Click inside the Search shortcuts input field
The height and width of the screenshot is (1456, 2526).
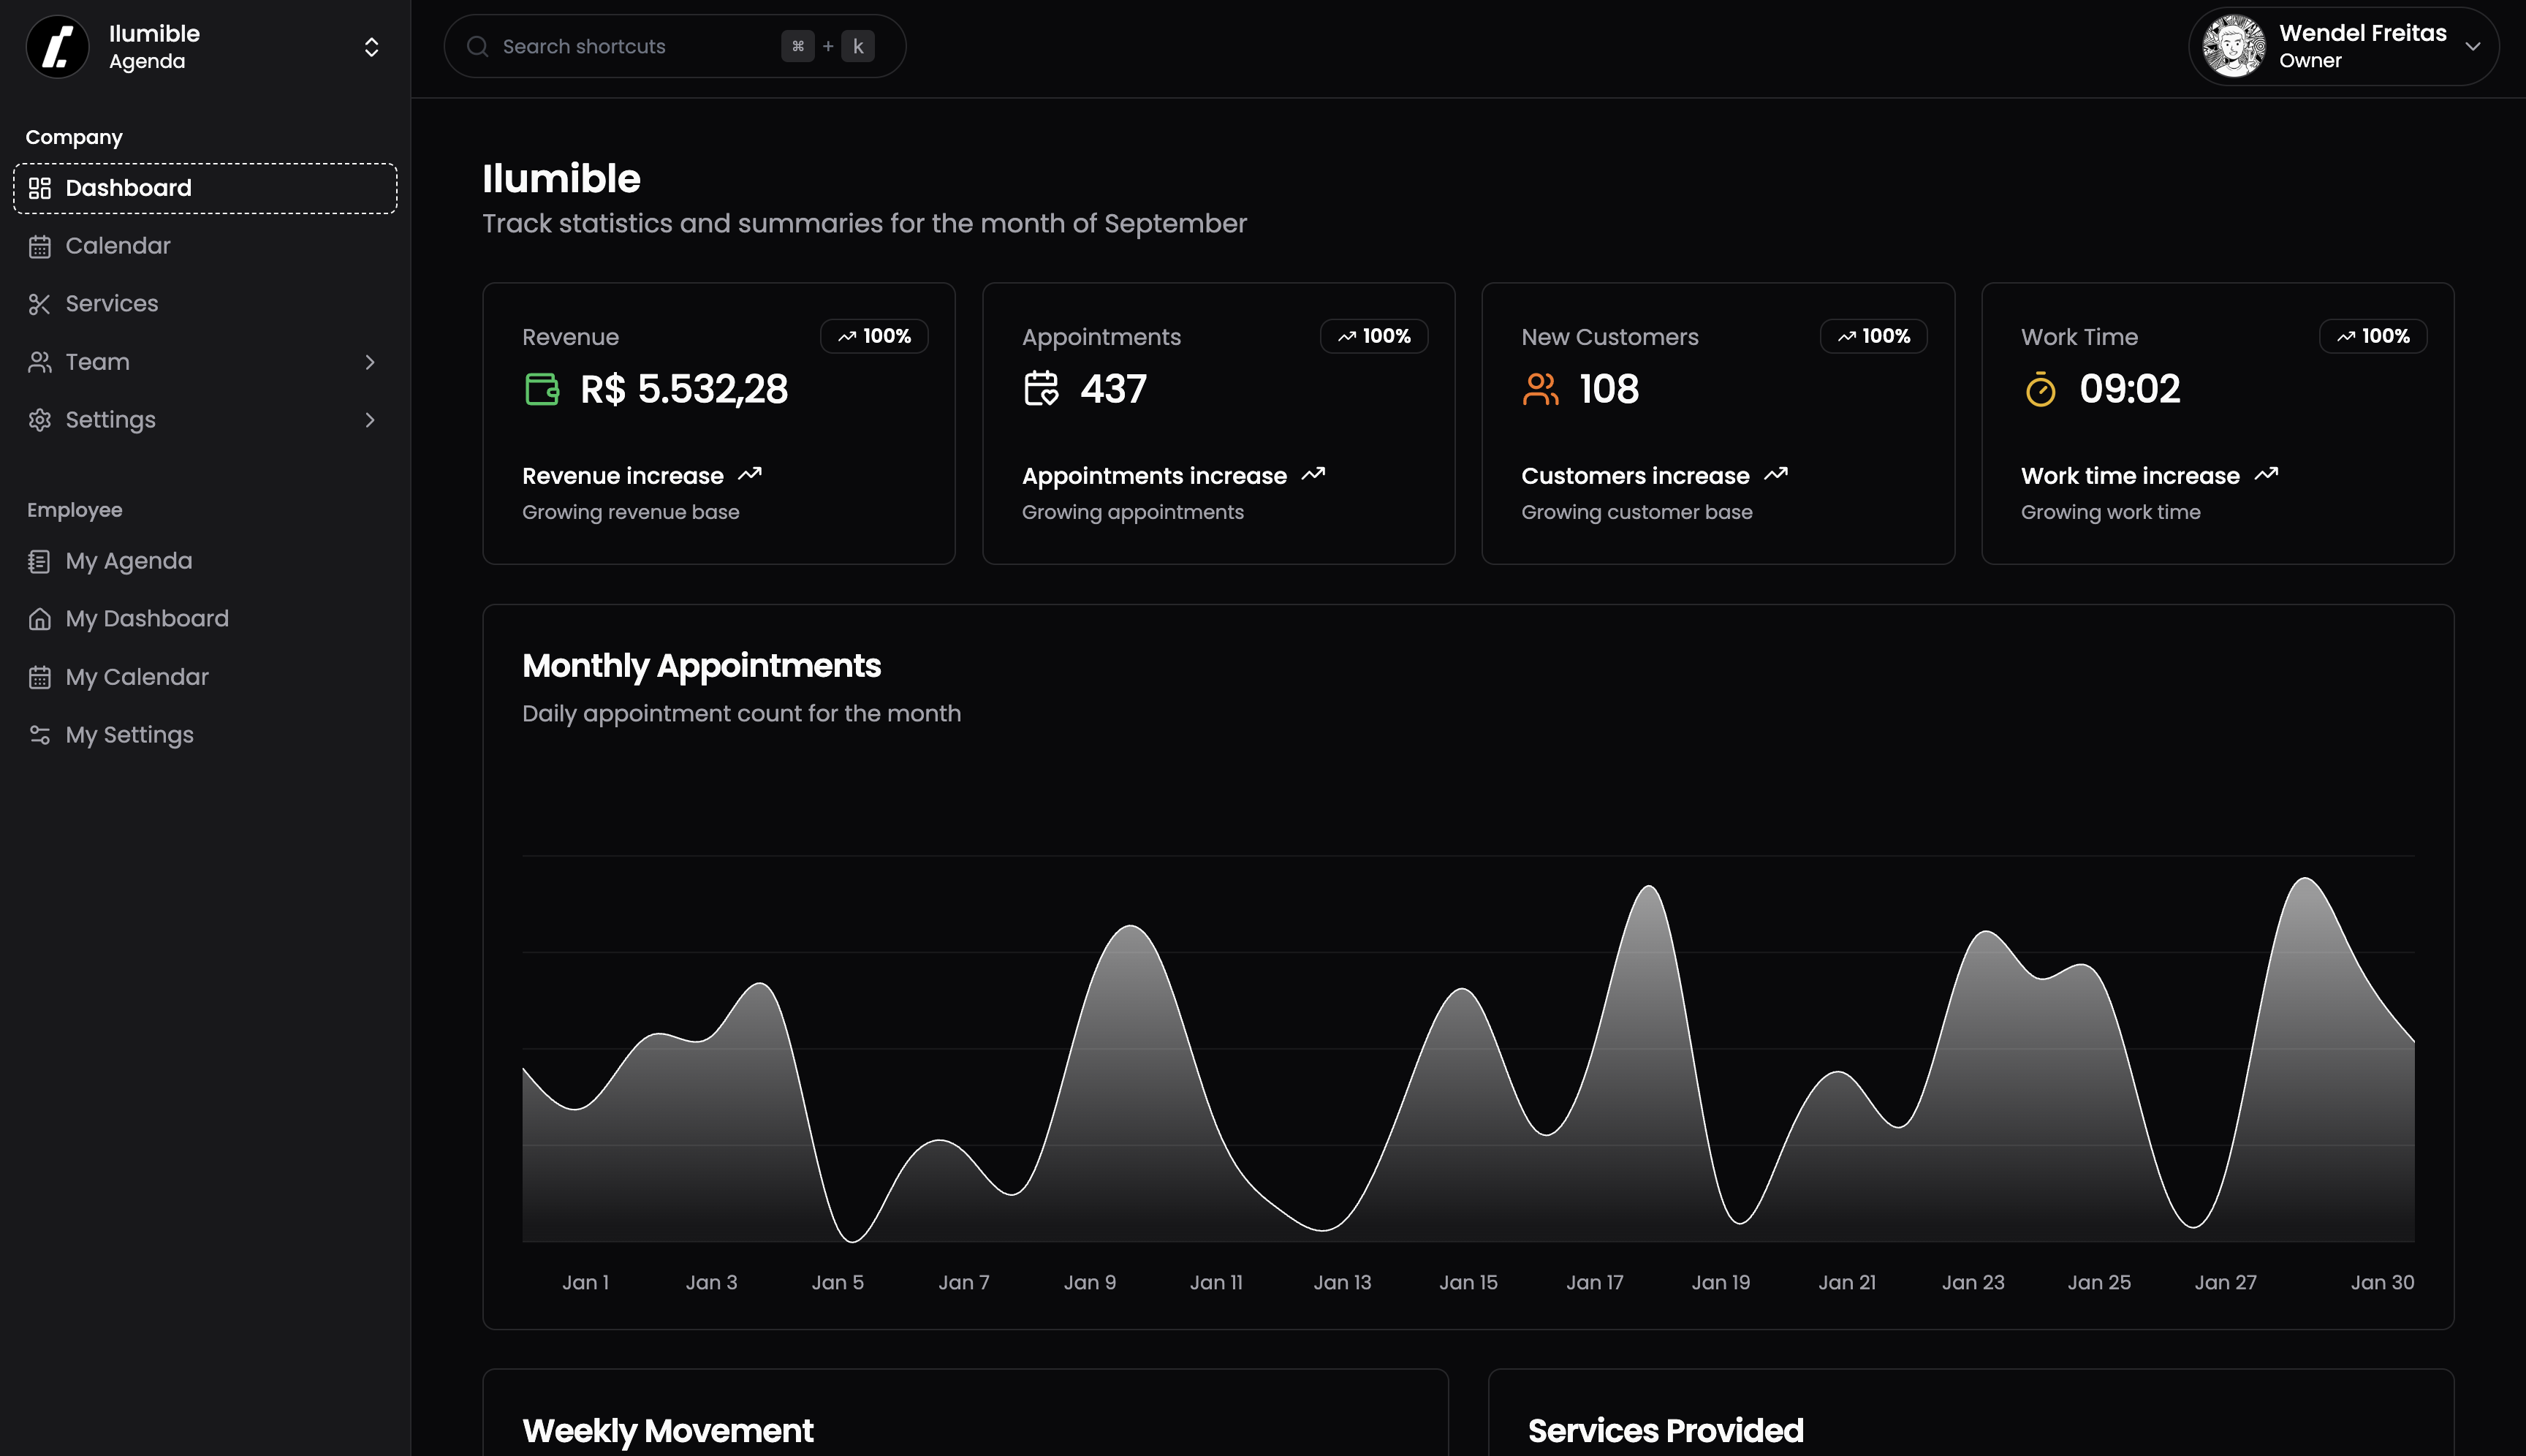coord(620,46)
